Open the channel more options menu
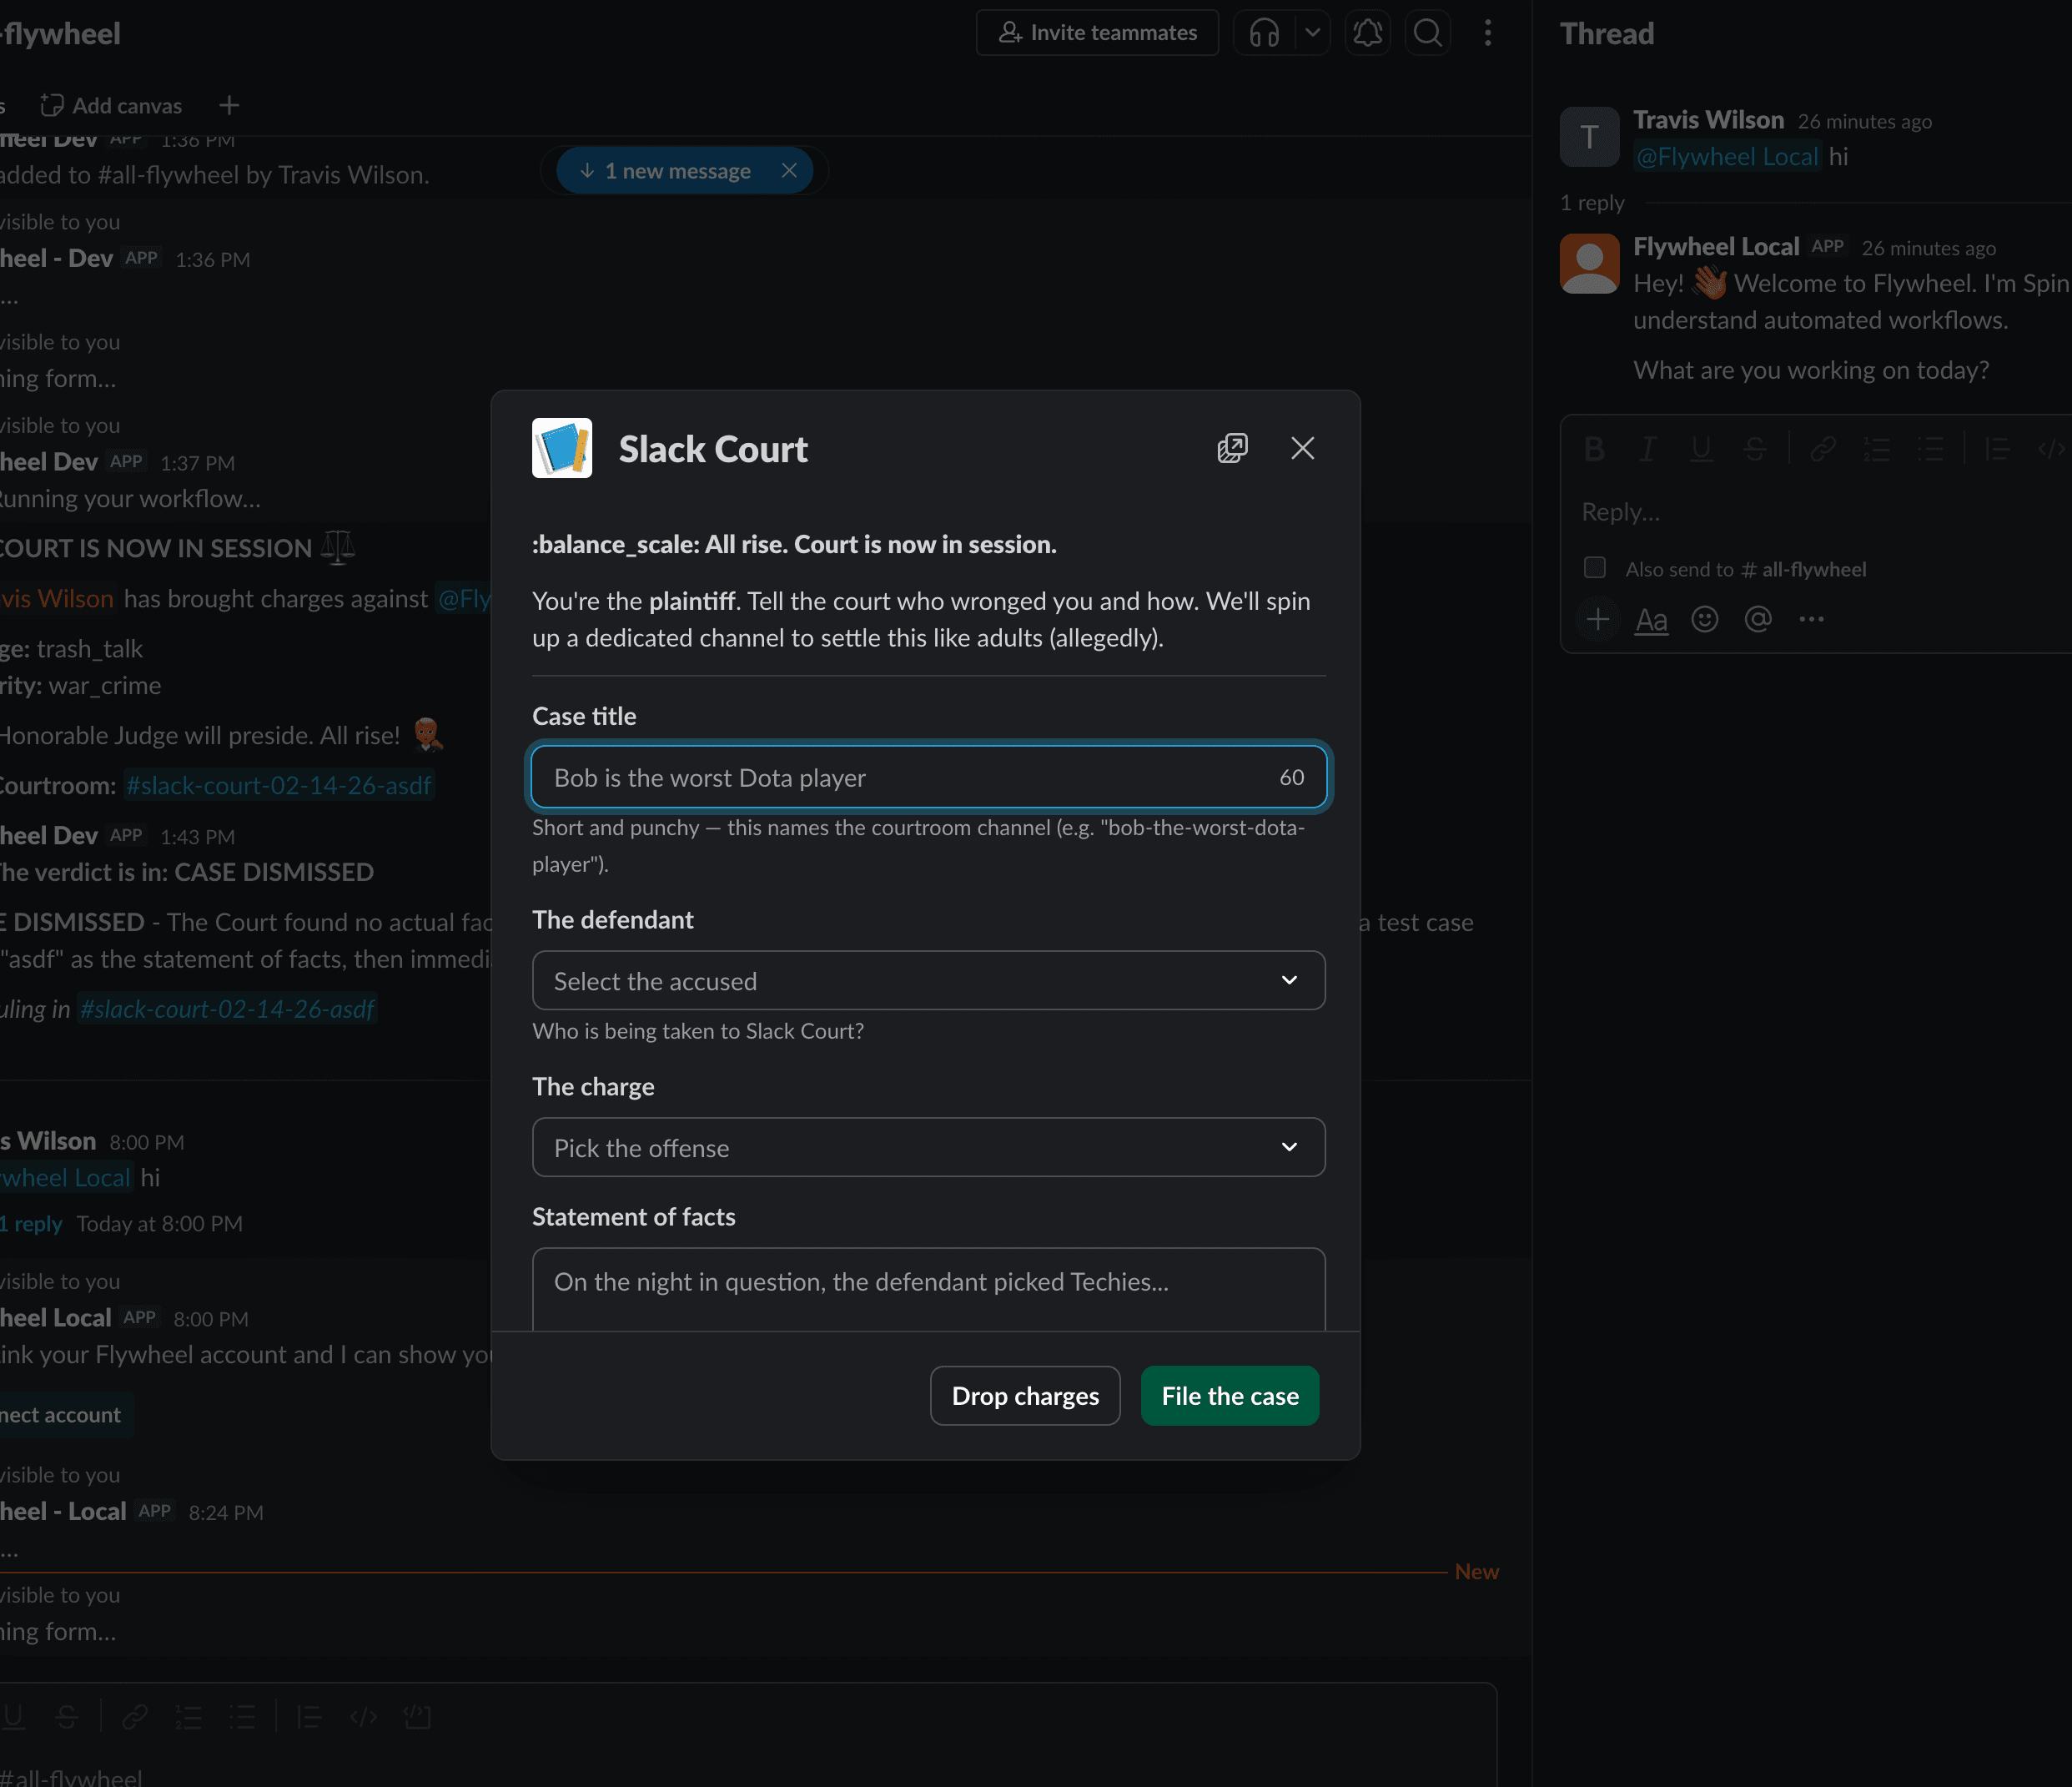The height and width of the screenshot is (1787, 2072). click(x=1488, y=33)
